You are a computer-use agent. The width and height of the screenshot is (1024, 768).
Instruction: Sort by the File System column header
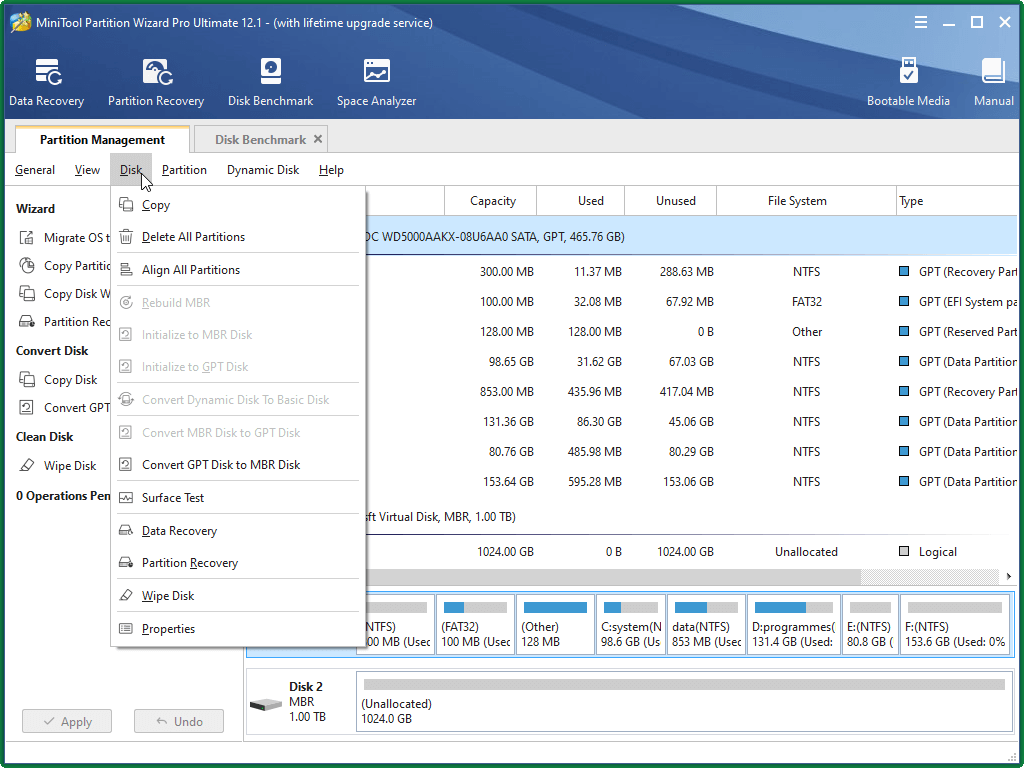[x=807, y=200]
